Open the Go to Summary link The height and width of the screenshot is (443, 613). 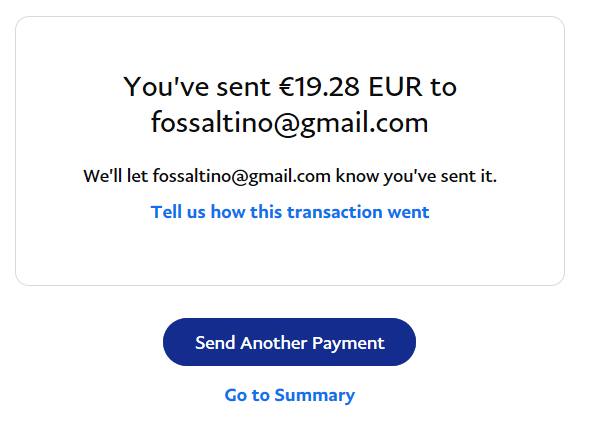tap(290, 395)
